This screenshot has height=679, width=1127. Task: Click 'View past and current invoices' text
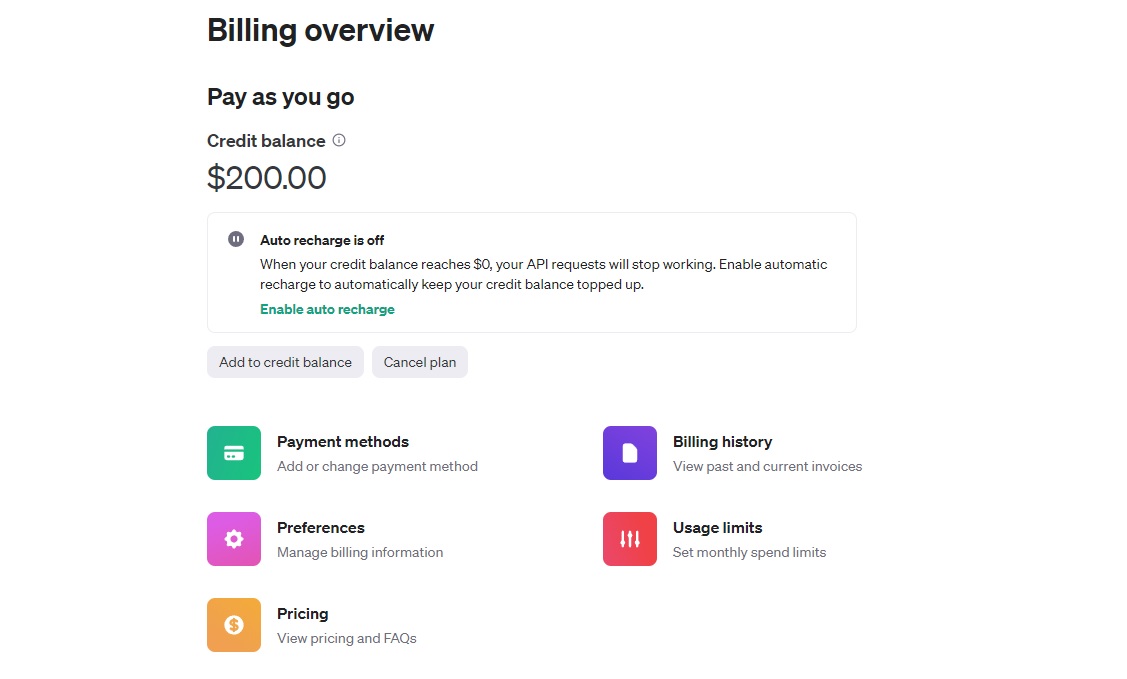point(767,466)
